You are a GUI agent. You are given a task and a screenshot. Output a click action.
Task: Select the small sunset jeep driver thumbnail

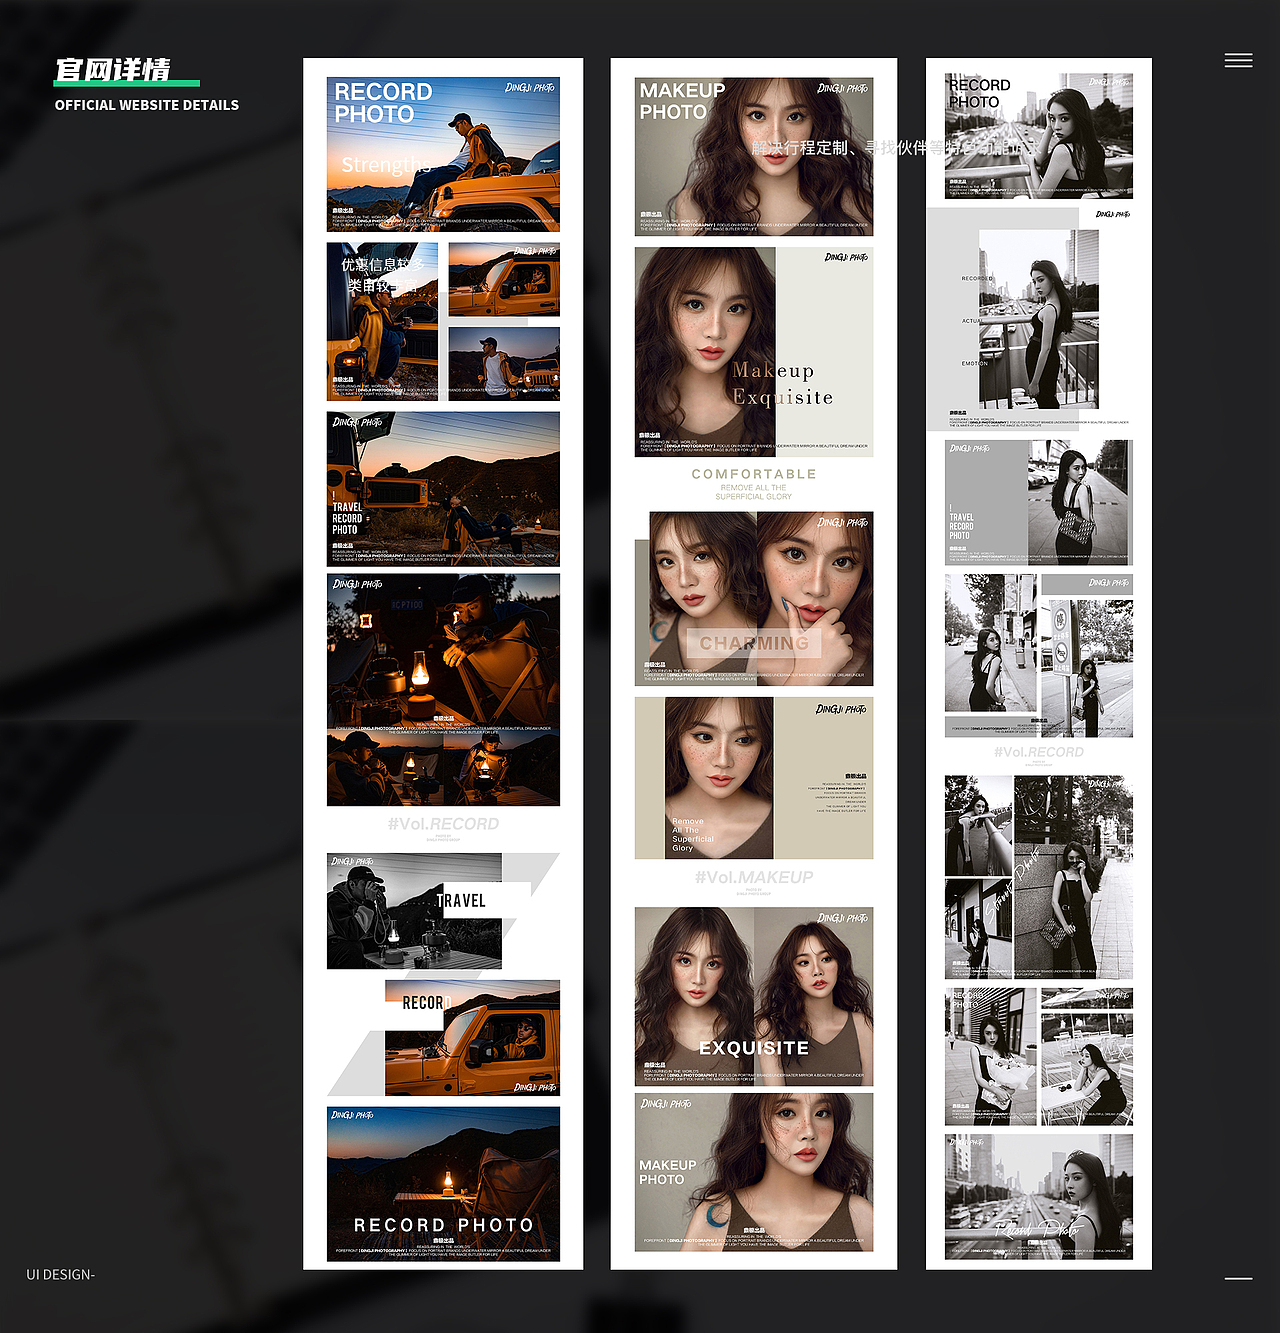click(x=504, y=280)
